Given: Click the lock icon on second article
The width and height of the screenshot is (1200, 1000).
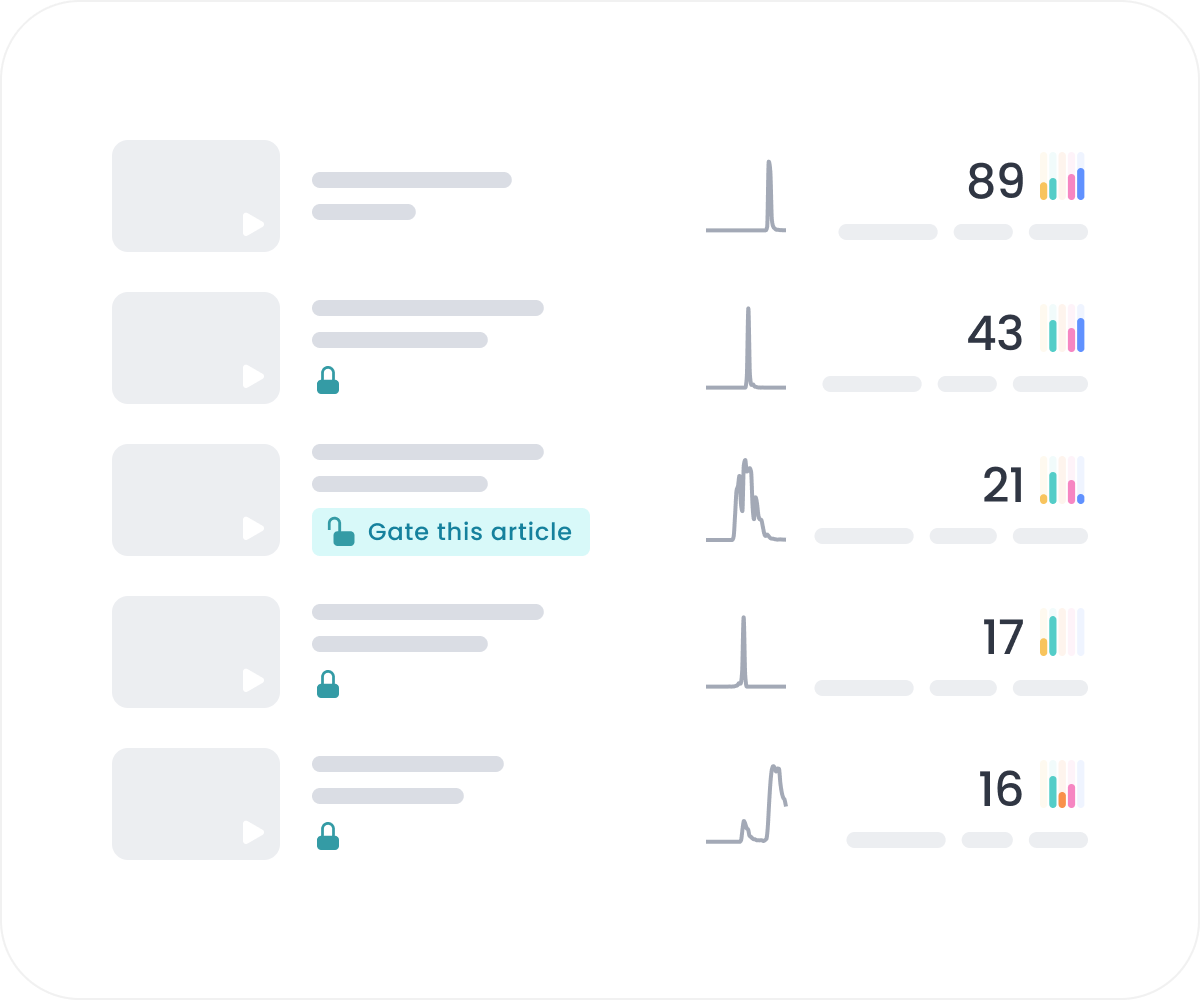Looking at the screenshot, I should [328, 380].
